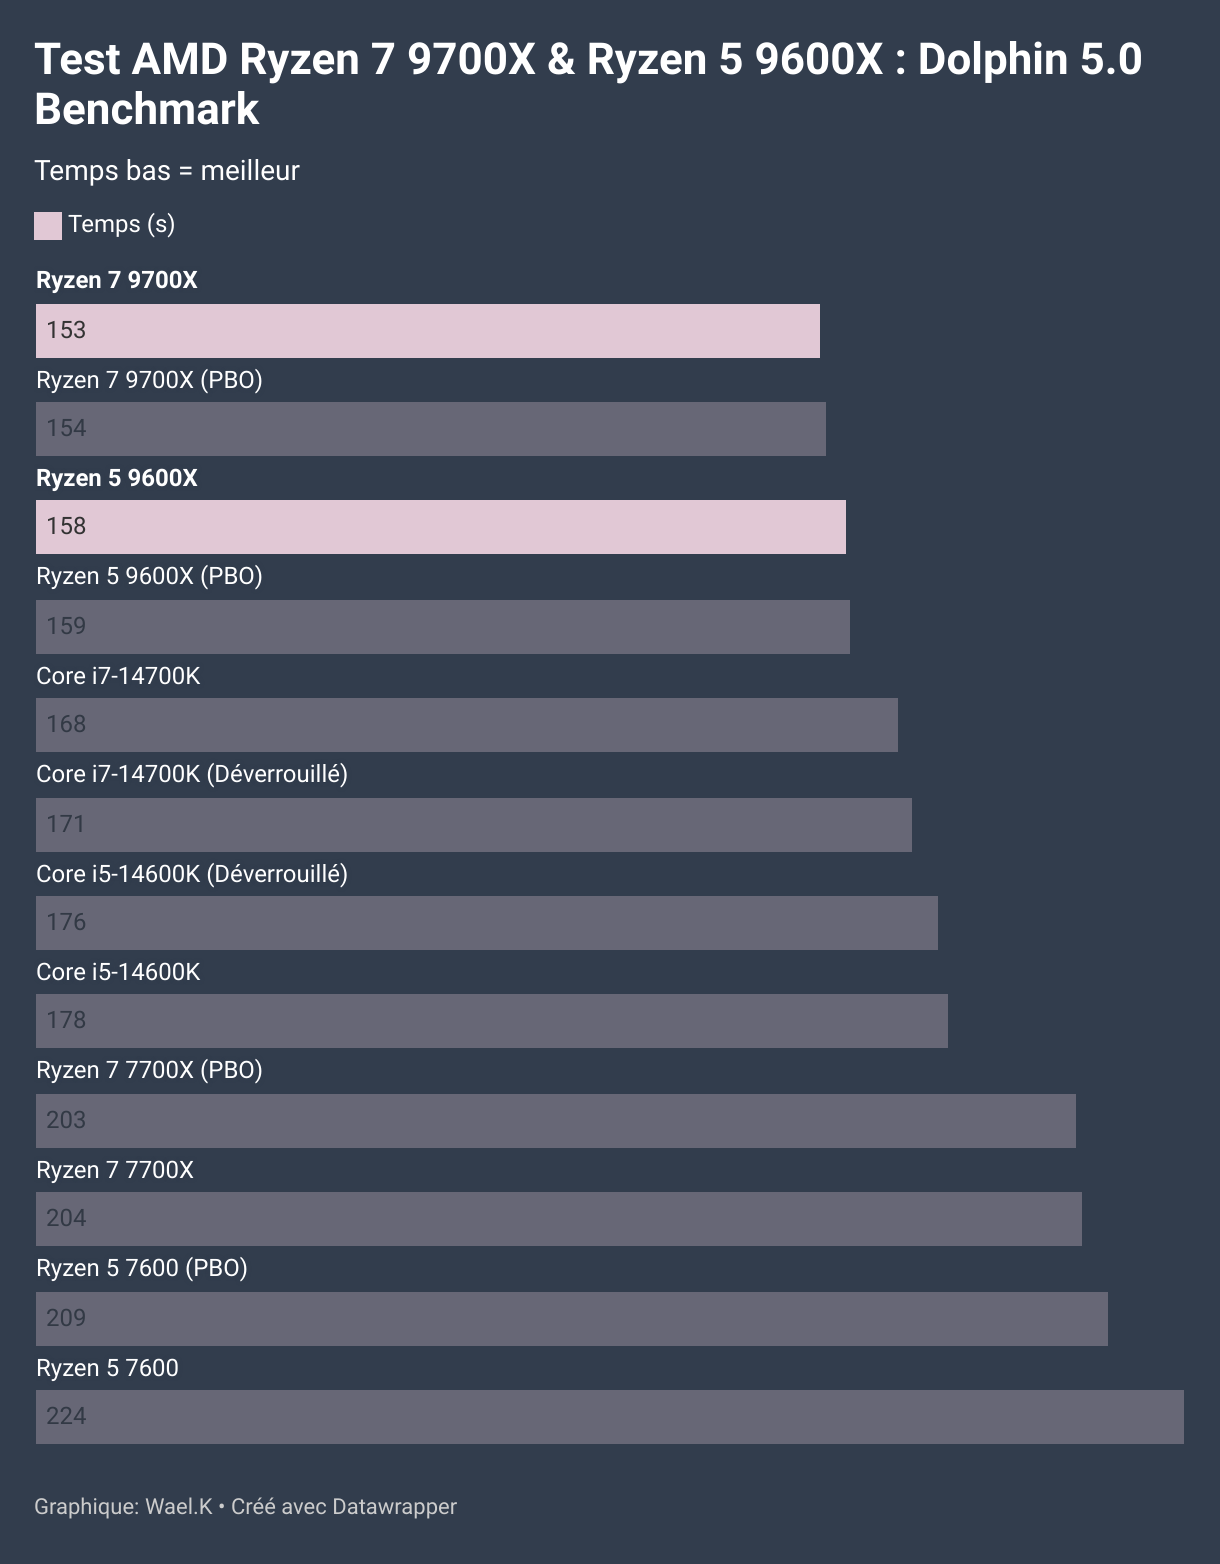Select the pink Ryzen 5 9600X bar at 158
The image size is (1220, 1564).
tap(441, 527)
